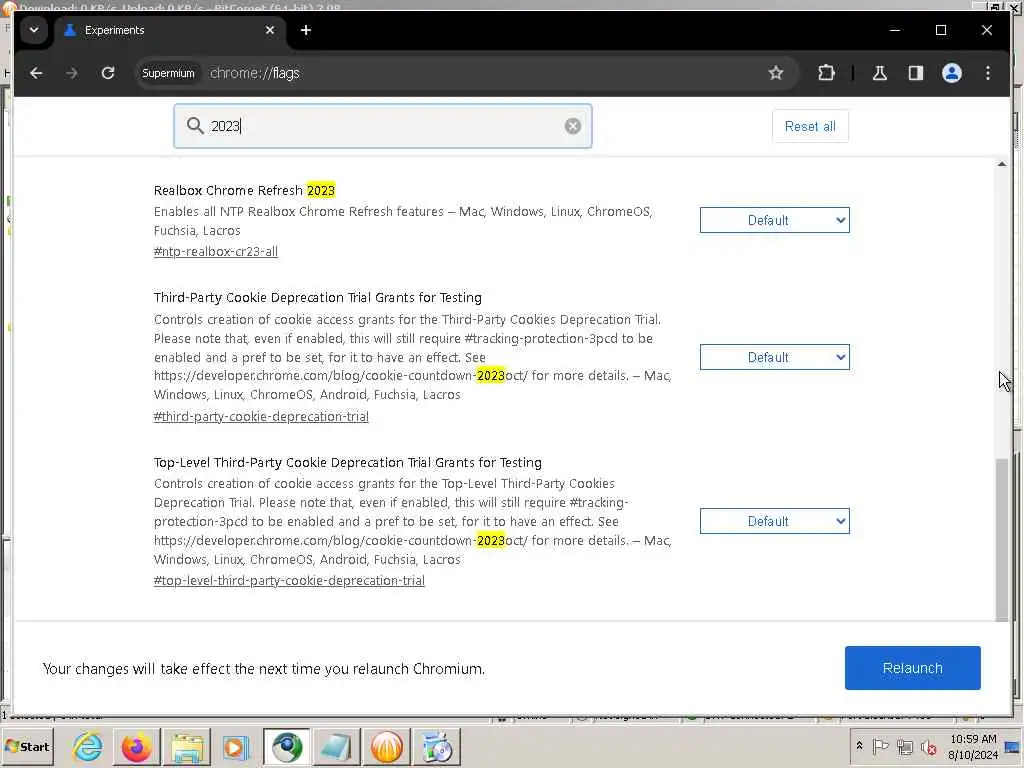
Task: Follow the #top-level-third-party-cookie-deprecation-trial link
Action: pos(289,581)
